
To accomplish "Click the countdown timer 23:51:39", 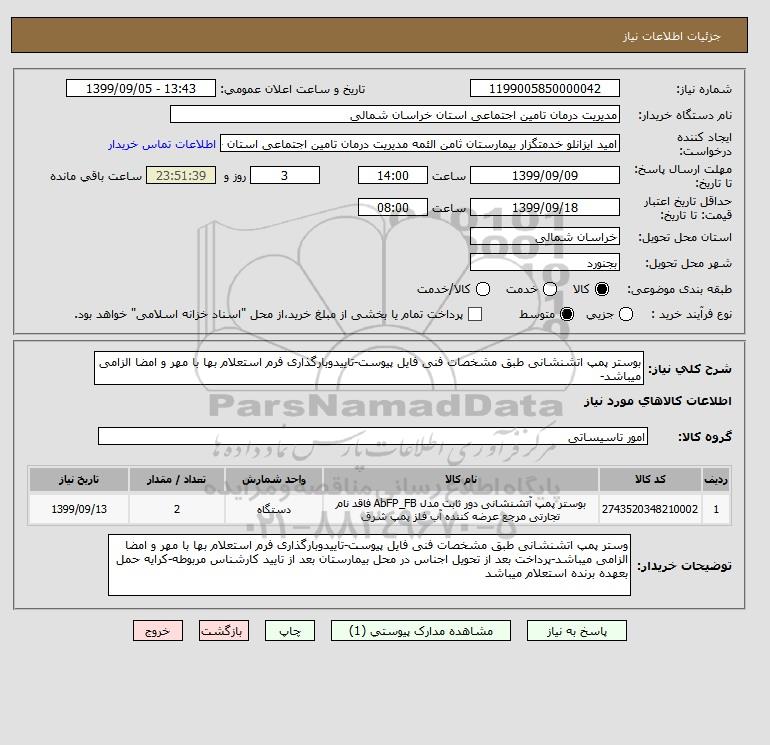I will (181, 175).
